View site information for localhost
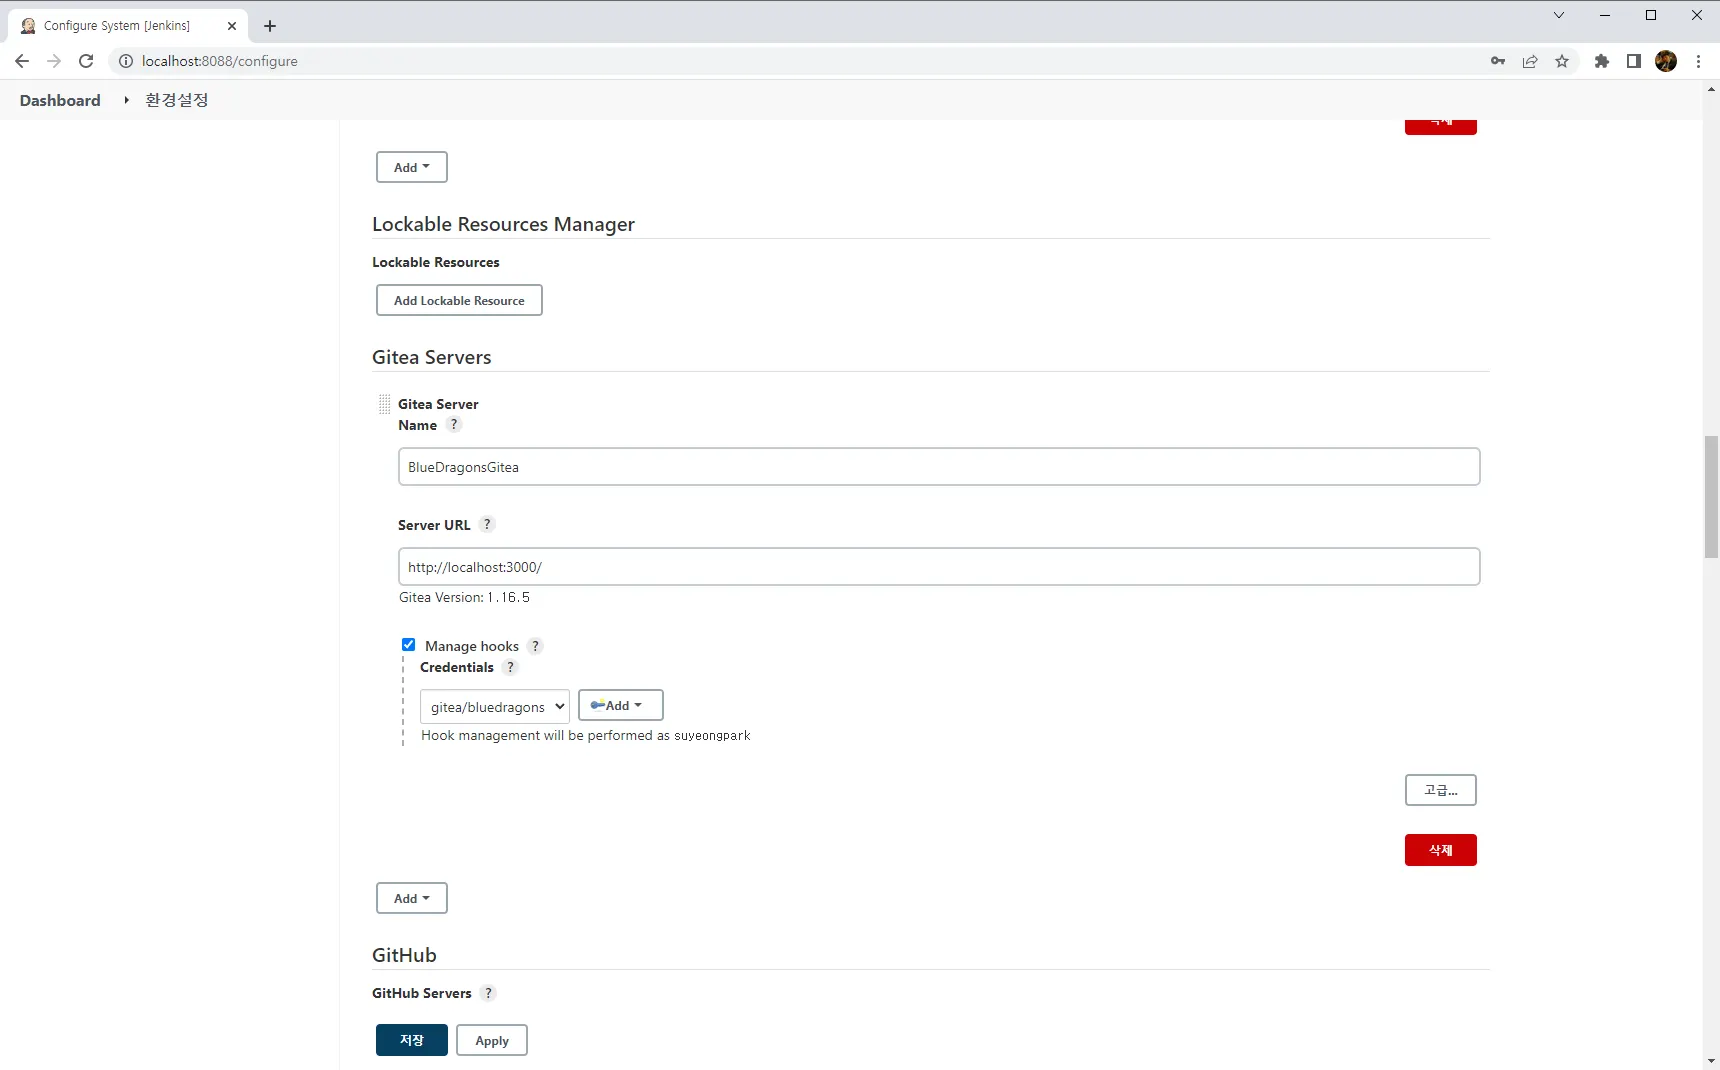The height and width of the screenshot is (1070, 1720). (126, 61)
